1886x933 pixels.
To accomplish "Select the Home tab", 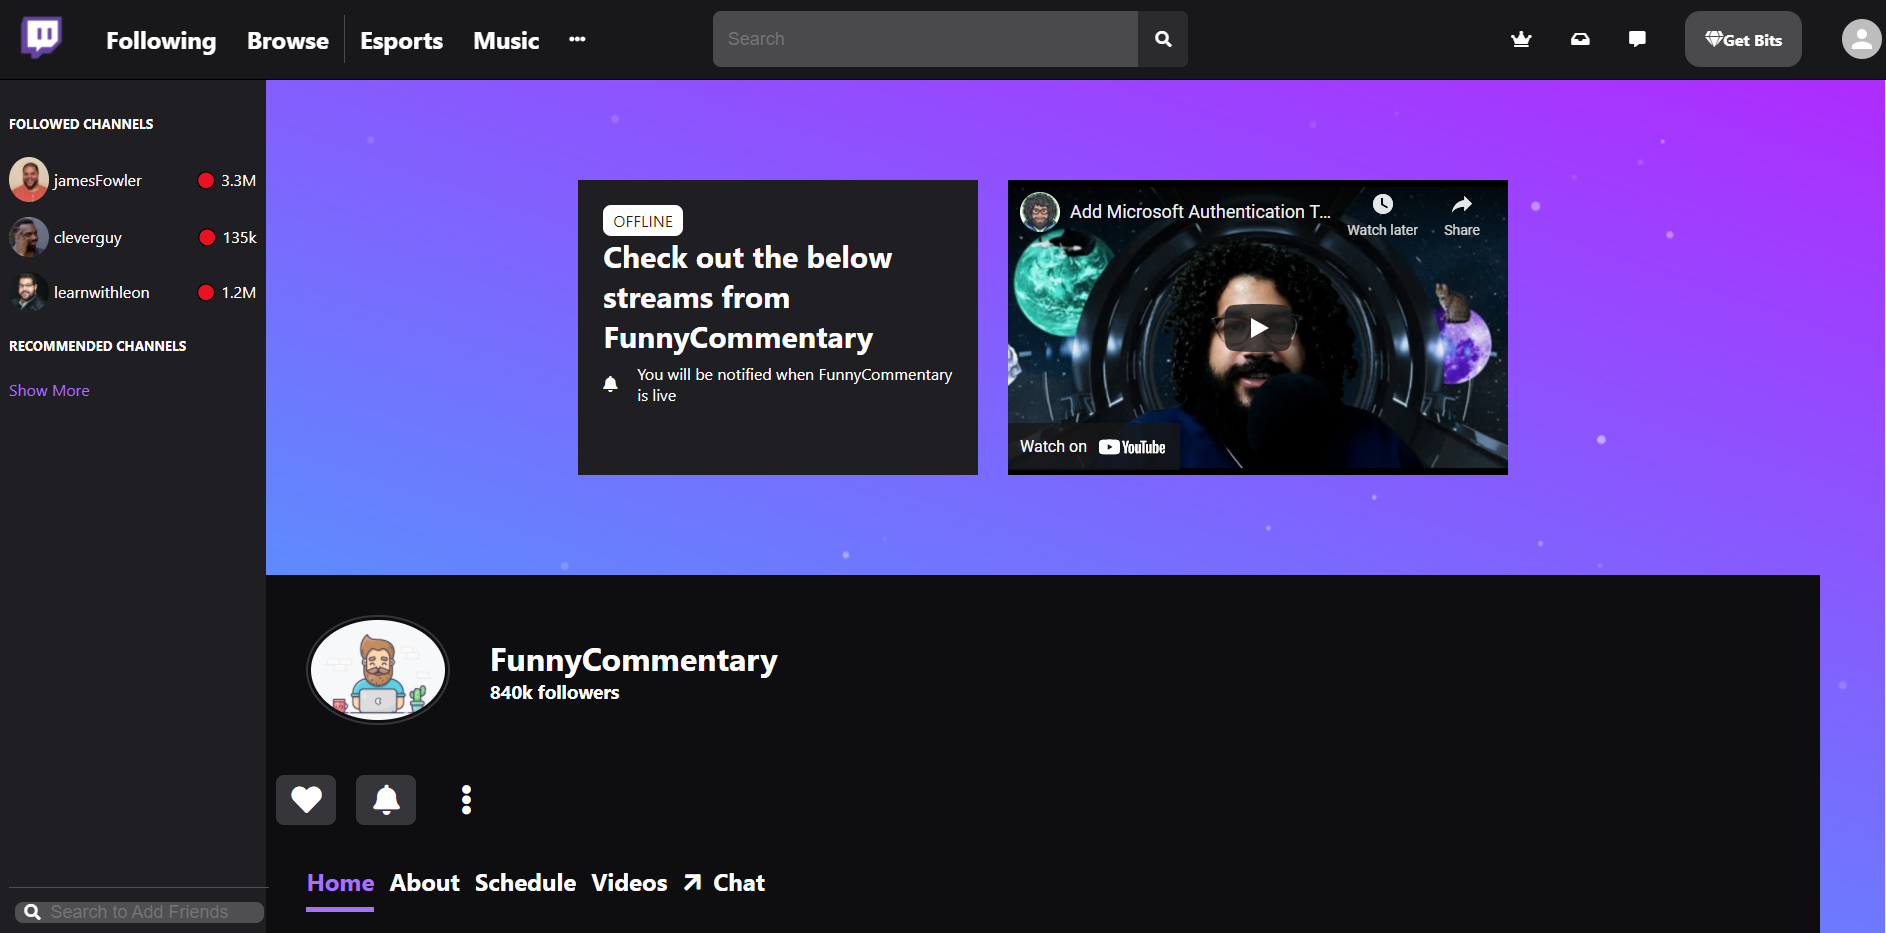I will (x=340, y=883).
